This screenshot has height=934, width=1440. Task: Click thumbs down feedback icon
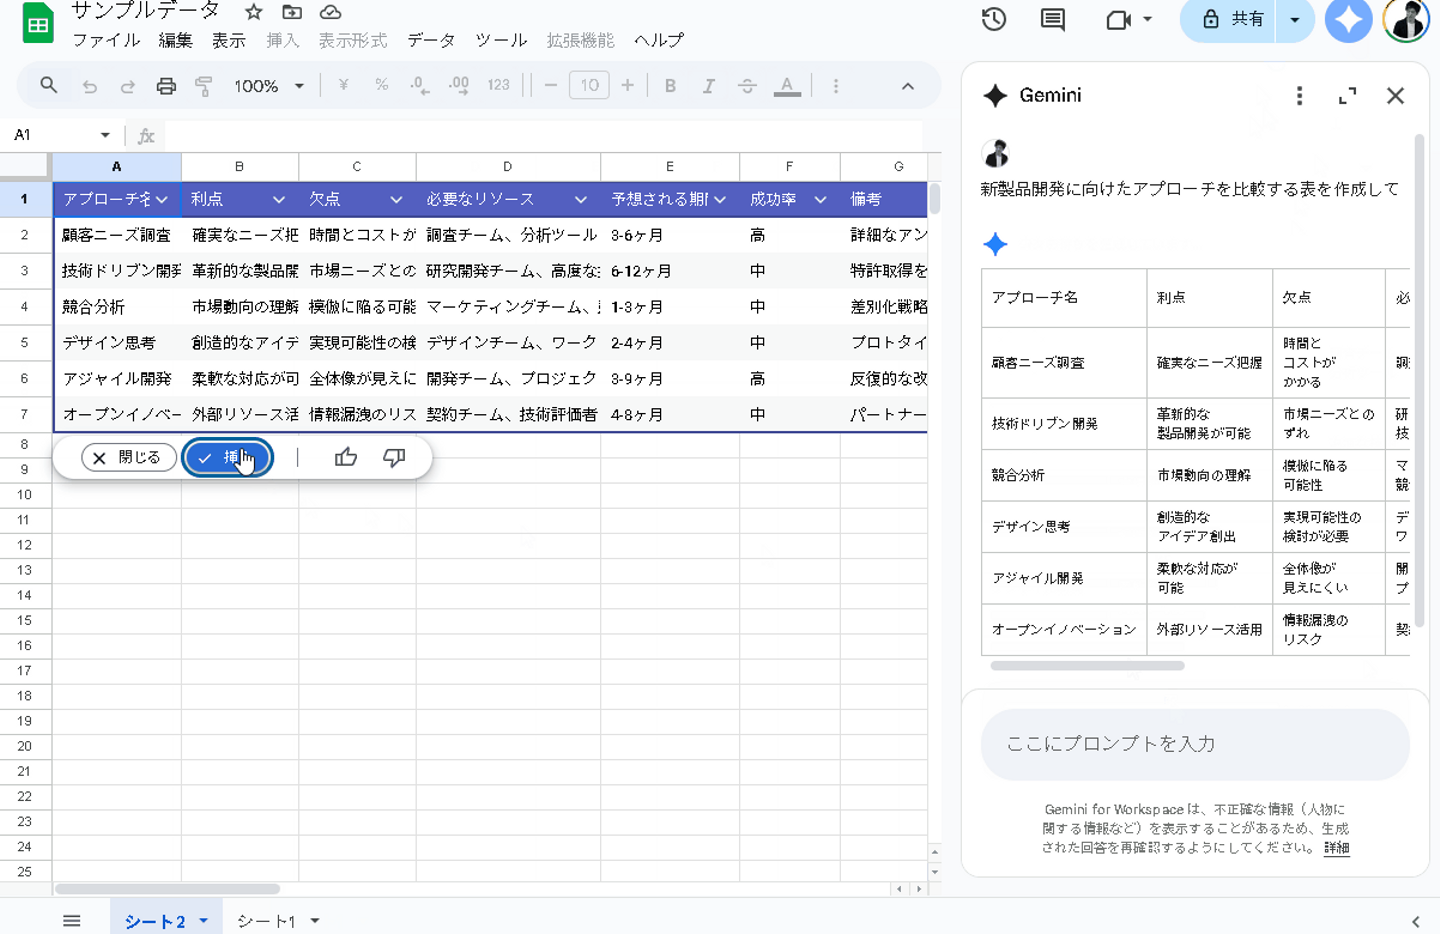(394, 457)
